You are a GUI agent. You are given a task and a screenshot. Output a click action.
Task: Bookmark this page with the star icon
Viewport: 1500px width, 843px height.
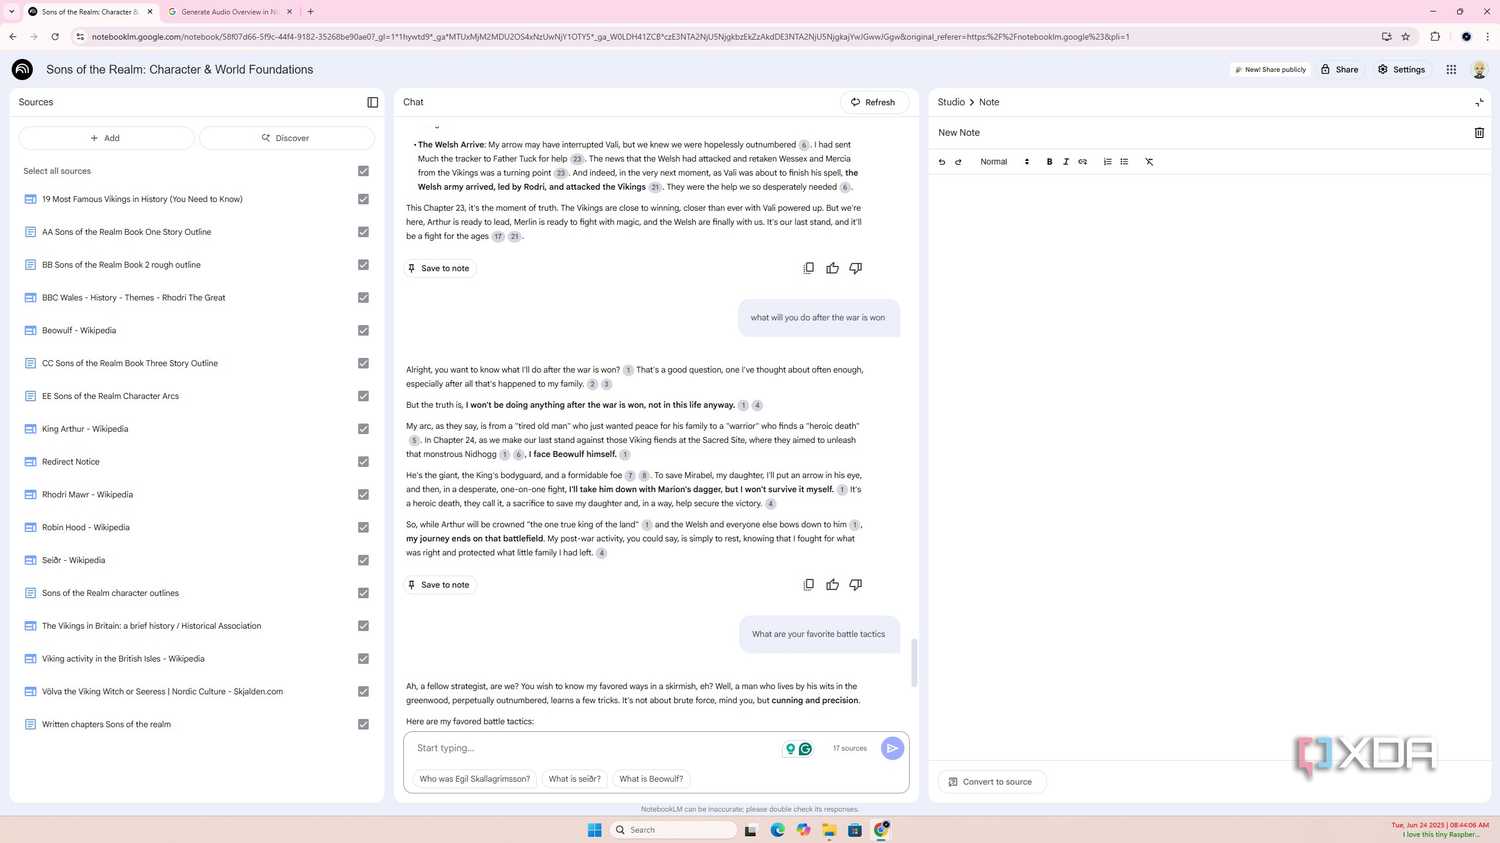(1406, 37)
